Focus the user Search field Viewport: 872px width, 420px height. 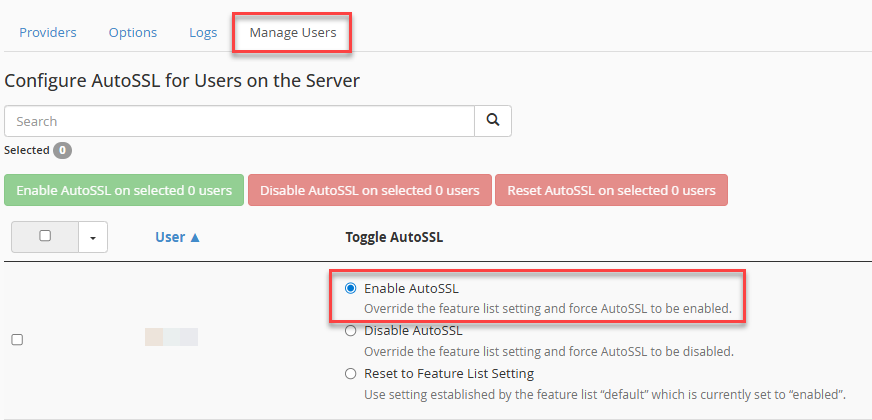point(239,121)
